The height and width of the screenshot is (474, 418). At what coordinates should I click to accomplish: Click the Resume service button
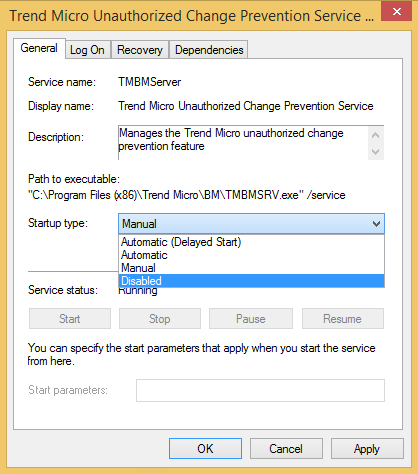[x=343, y=319]
